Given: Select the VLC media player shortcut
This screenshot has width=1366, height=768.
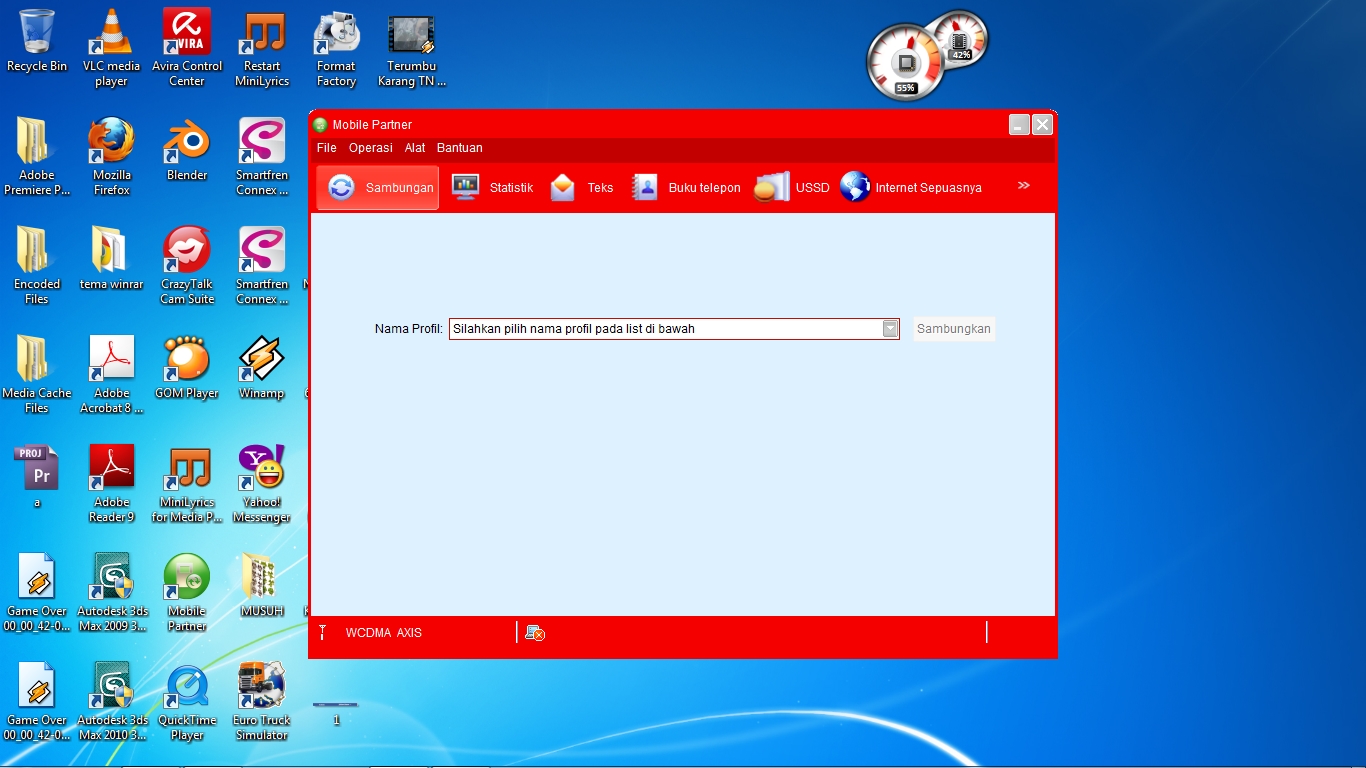Looking at the screenshot, I should 111,48.
